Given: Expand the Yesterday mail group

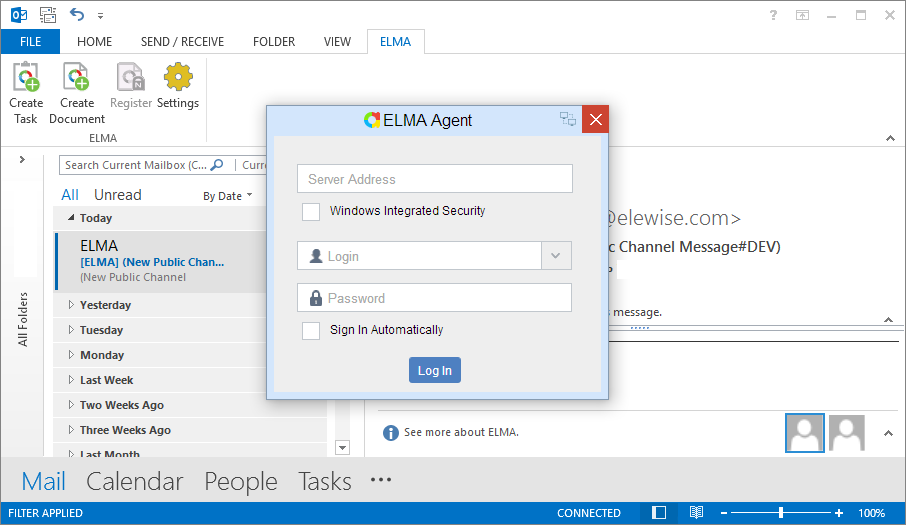Looking at the screenshot, I should pyautogui.click(x=71, y=305).
